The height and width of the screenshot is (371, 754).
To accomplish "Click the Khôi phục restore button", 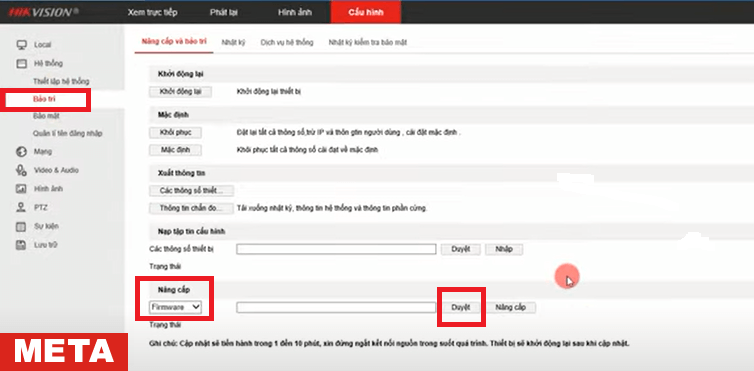I will point(176,132).
